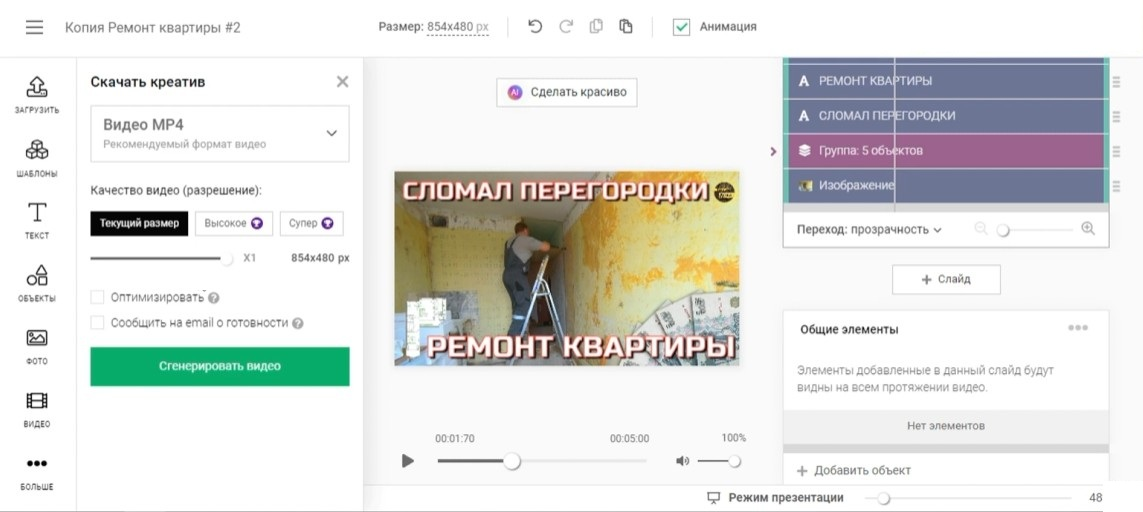Click Режим презентации label
The width and height of the screenshot is (1143, 512).
click(786, 497)
